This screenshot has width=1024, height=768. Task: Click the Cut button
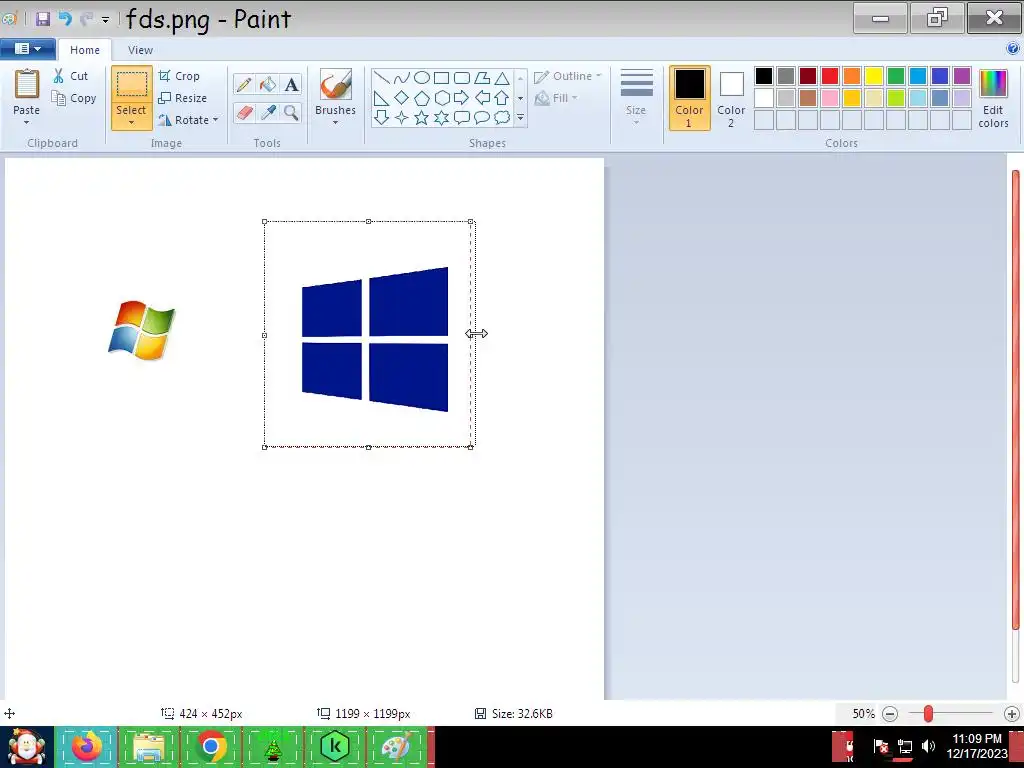pos(71,76)
